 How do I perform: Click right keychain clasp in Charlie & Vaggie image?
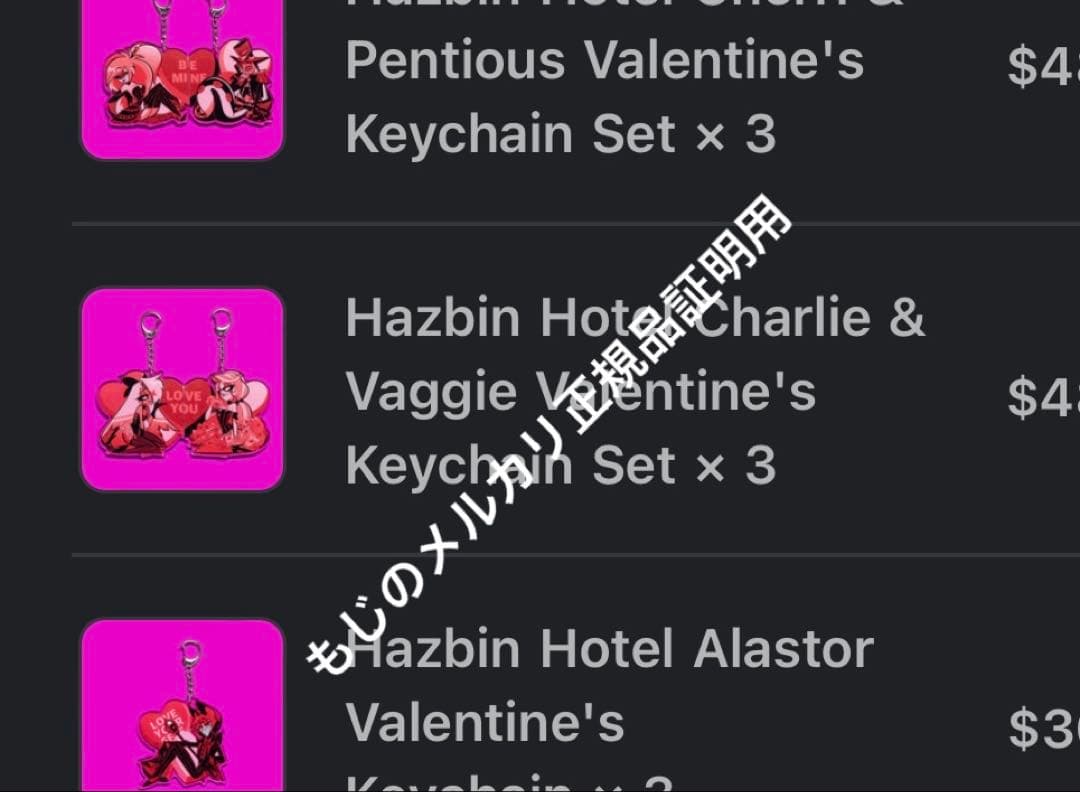[221, 322]
